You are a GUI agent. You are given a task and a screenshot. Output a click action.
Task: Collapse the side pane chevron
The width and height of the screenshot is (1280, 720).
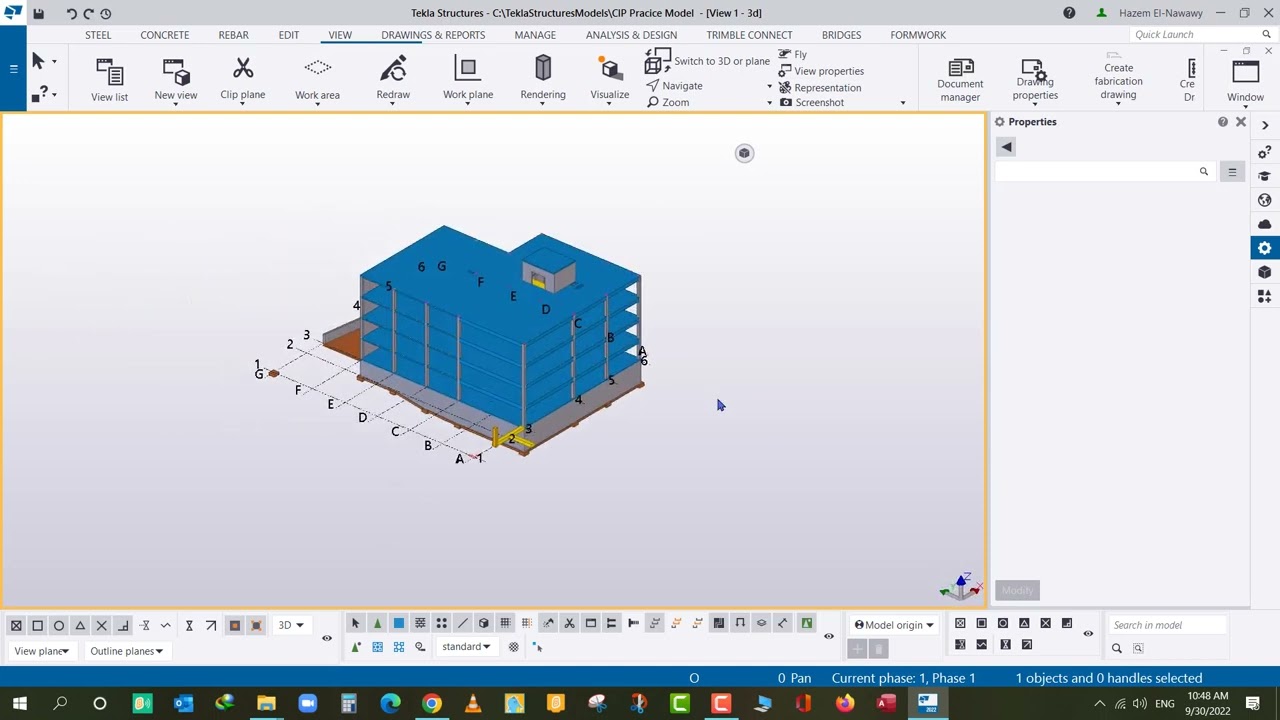click(1265, 125)
